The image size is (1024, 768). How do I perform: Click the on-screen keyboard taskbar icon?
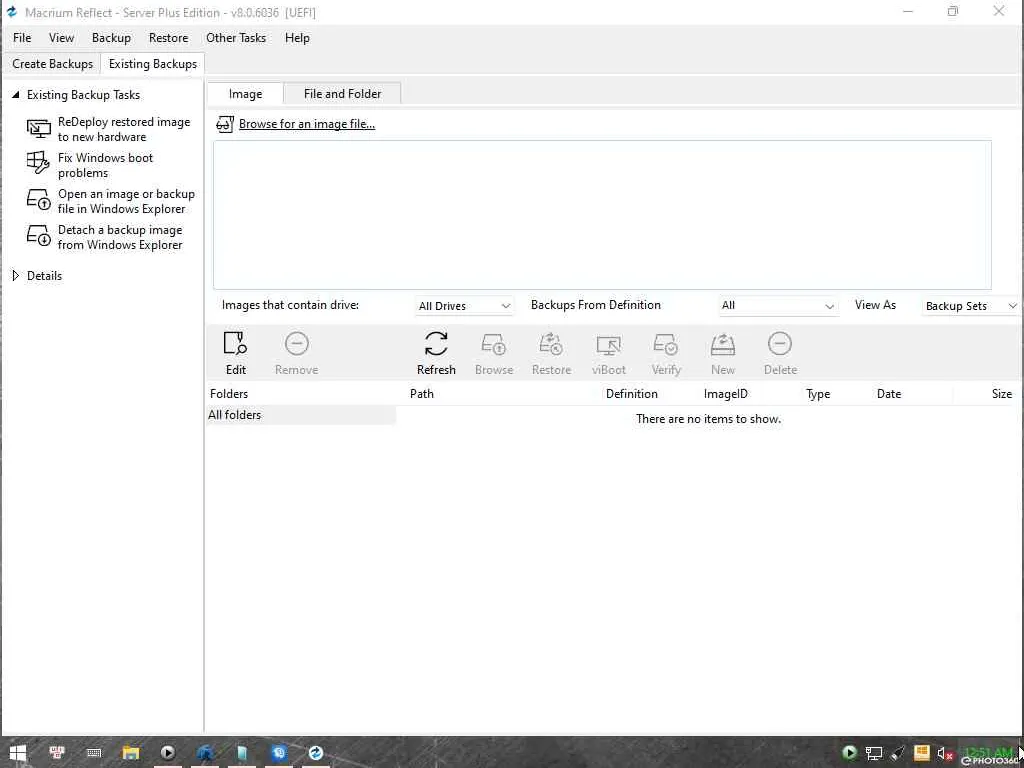point(93,753)
